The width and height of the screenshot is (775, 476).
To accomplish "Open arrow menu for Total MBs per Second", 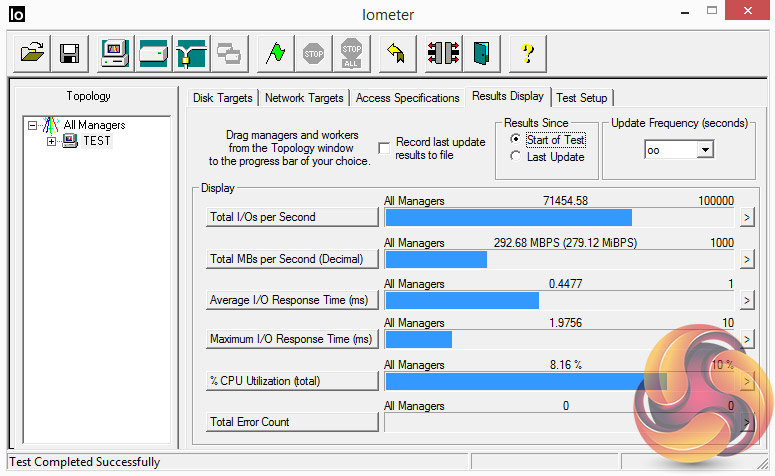I will pyautogui.click(x=747, y=259).
